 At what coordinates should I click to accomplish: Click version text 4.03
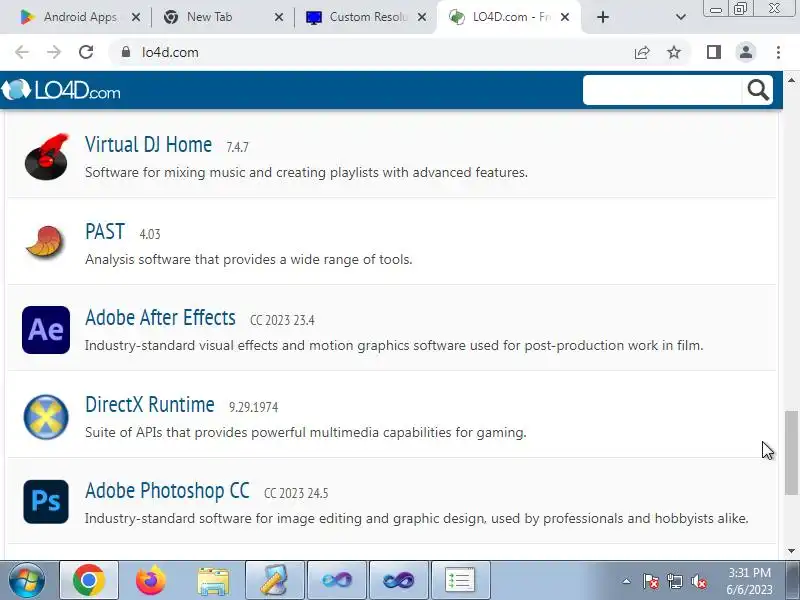coord(150,234)
